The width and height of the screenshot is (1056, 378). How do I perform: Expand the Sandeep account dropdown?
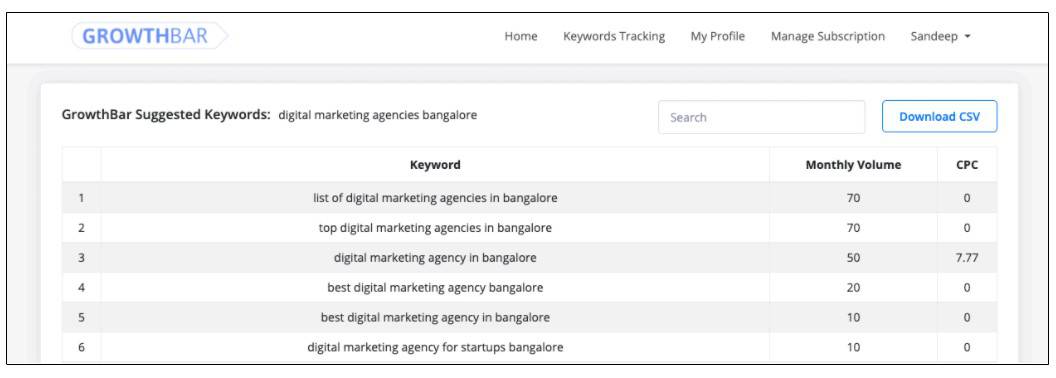940,36
